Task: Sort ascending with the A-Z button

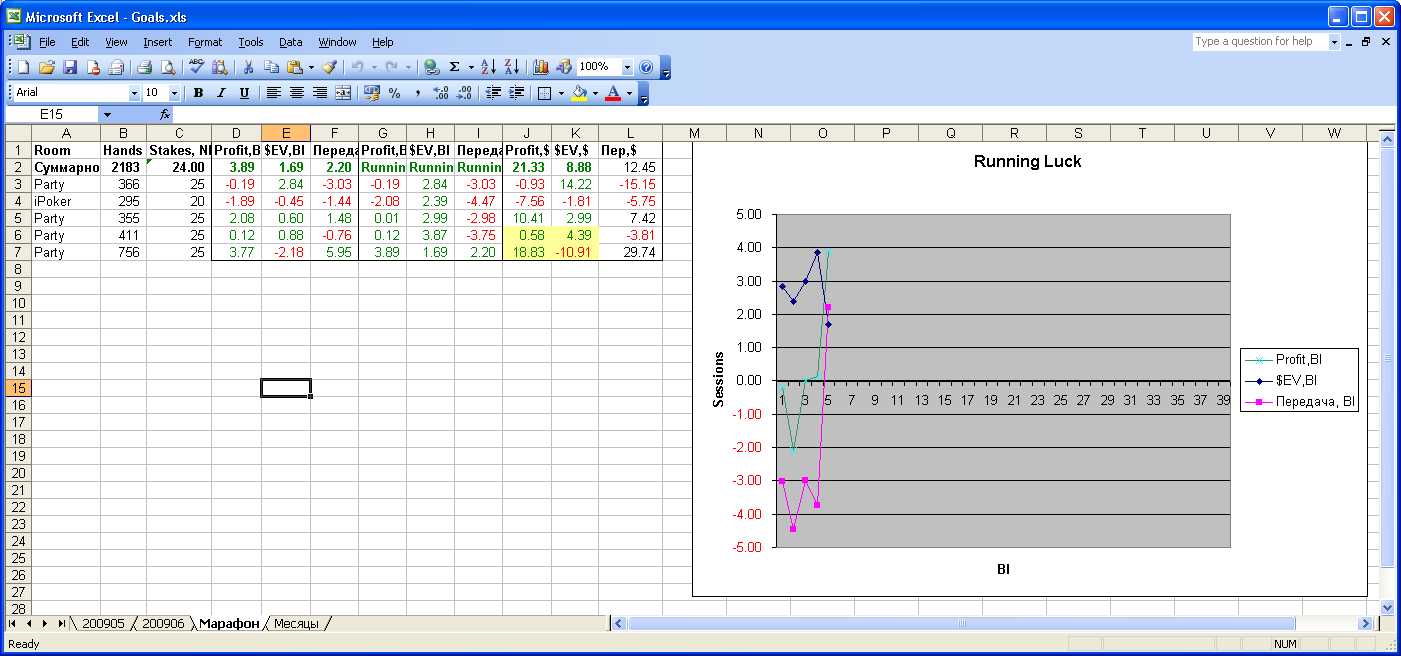Action: 488,67
